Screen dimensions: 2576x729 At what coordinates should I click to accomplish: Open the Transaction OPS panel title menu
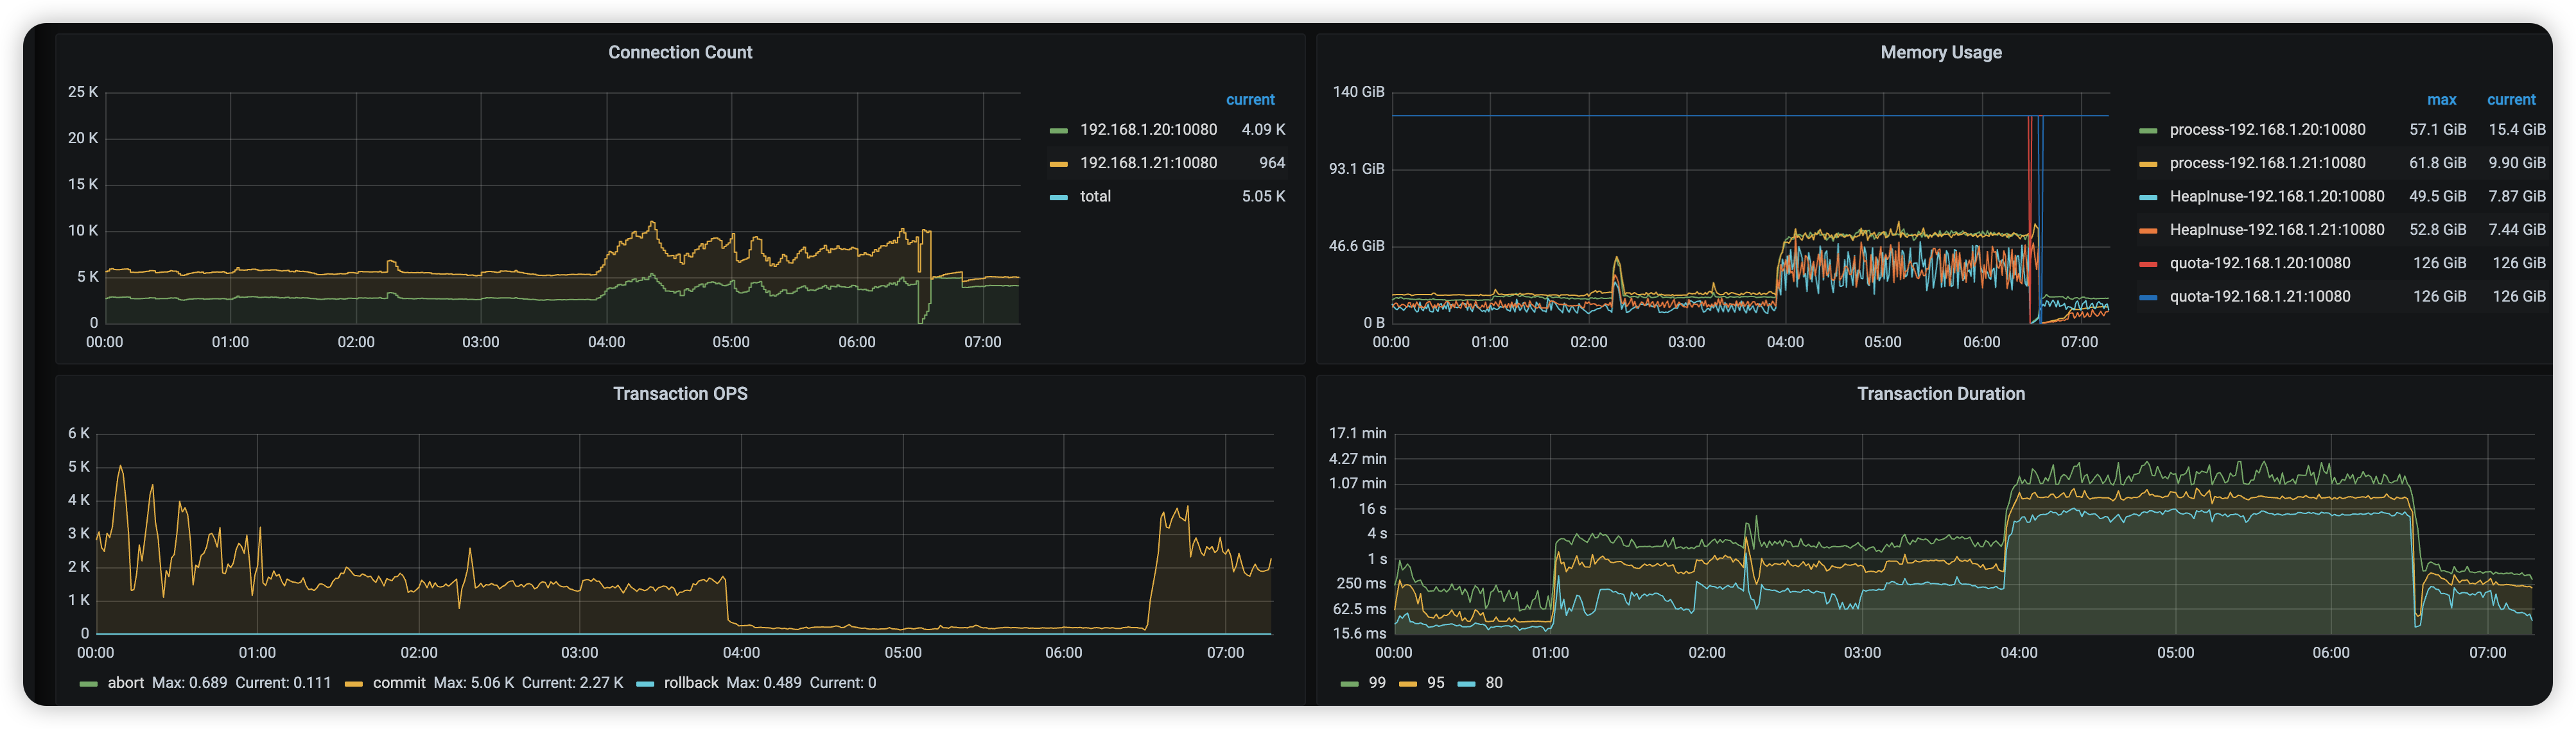click(x=680, y=394)
